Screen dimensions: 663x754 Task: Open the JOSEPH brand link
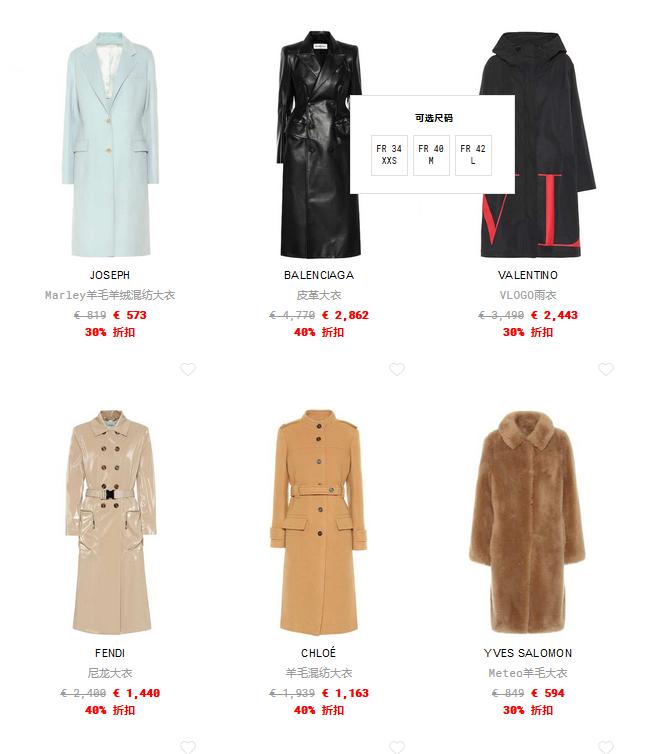click(110, 275)
